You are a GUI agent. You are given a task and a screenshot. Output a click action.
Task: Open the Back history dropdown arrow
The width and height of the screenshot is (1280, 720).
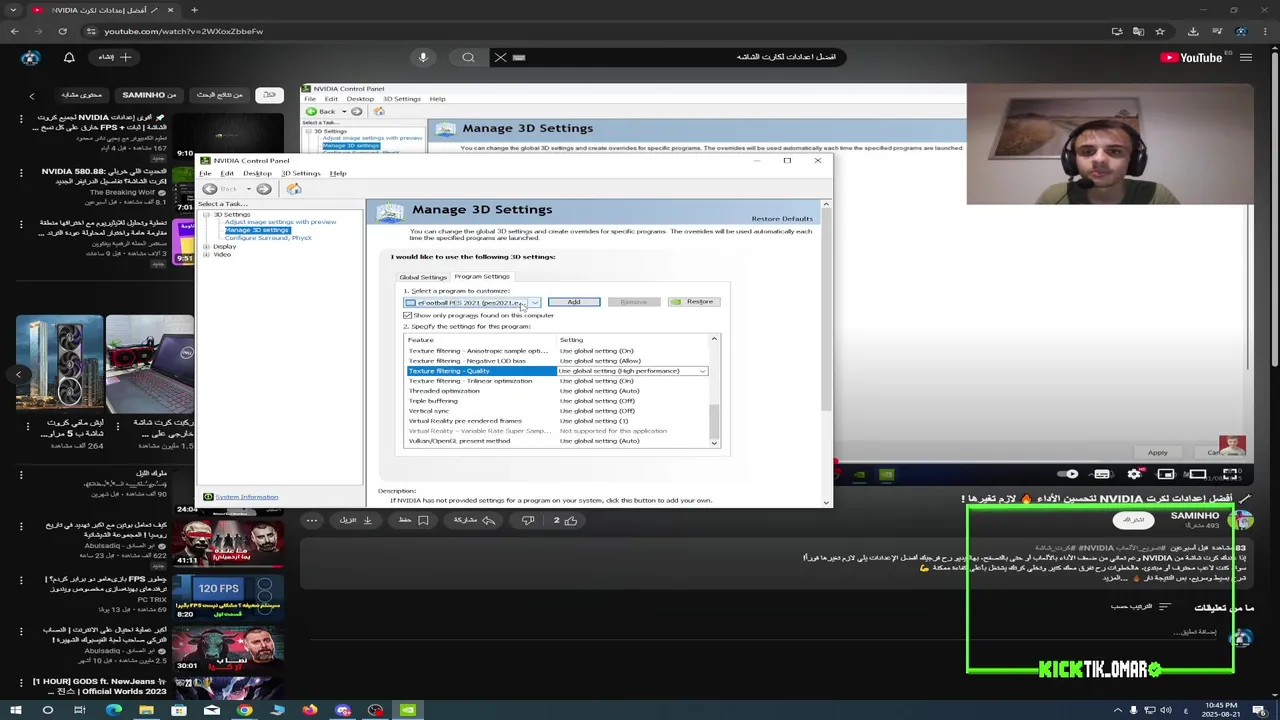(248, 189)
